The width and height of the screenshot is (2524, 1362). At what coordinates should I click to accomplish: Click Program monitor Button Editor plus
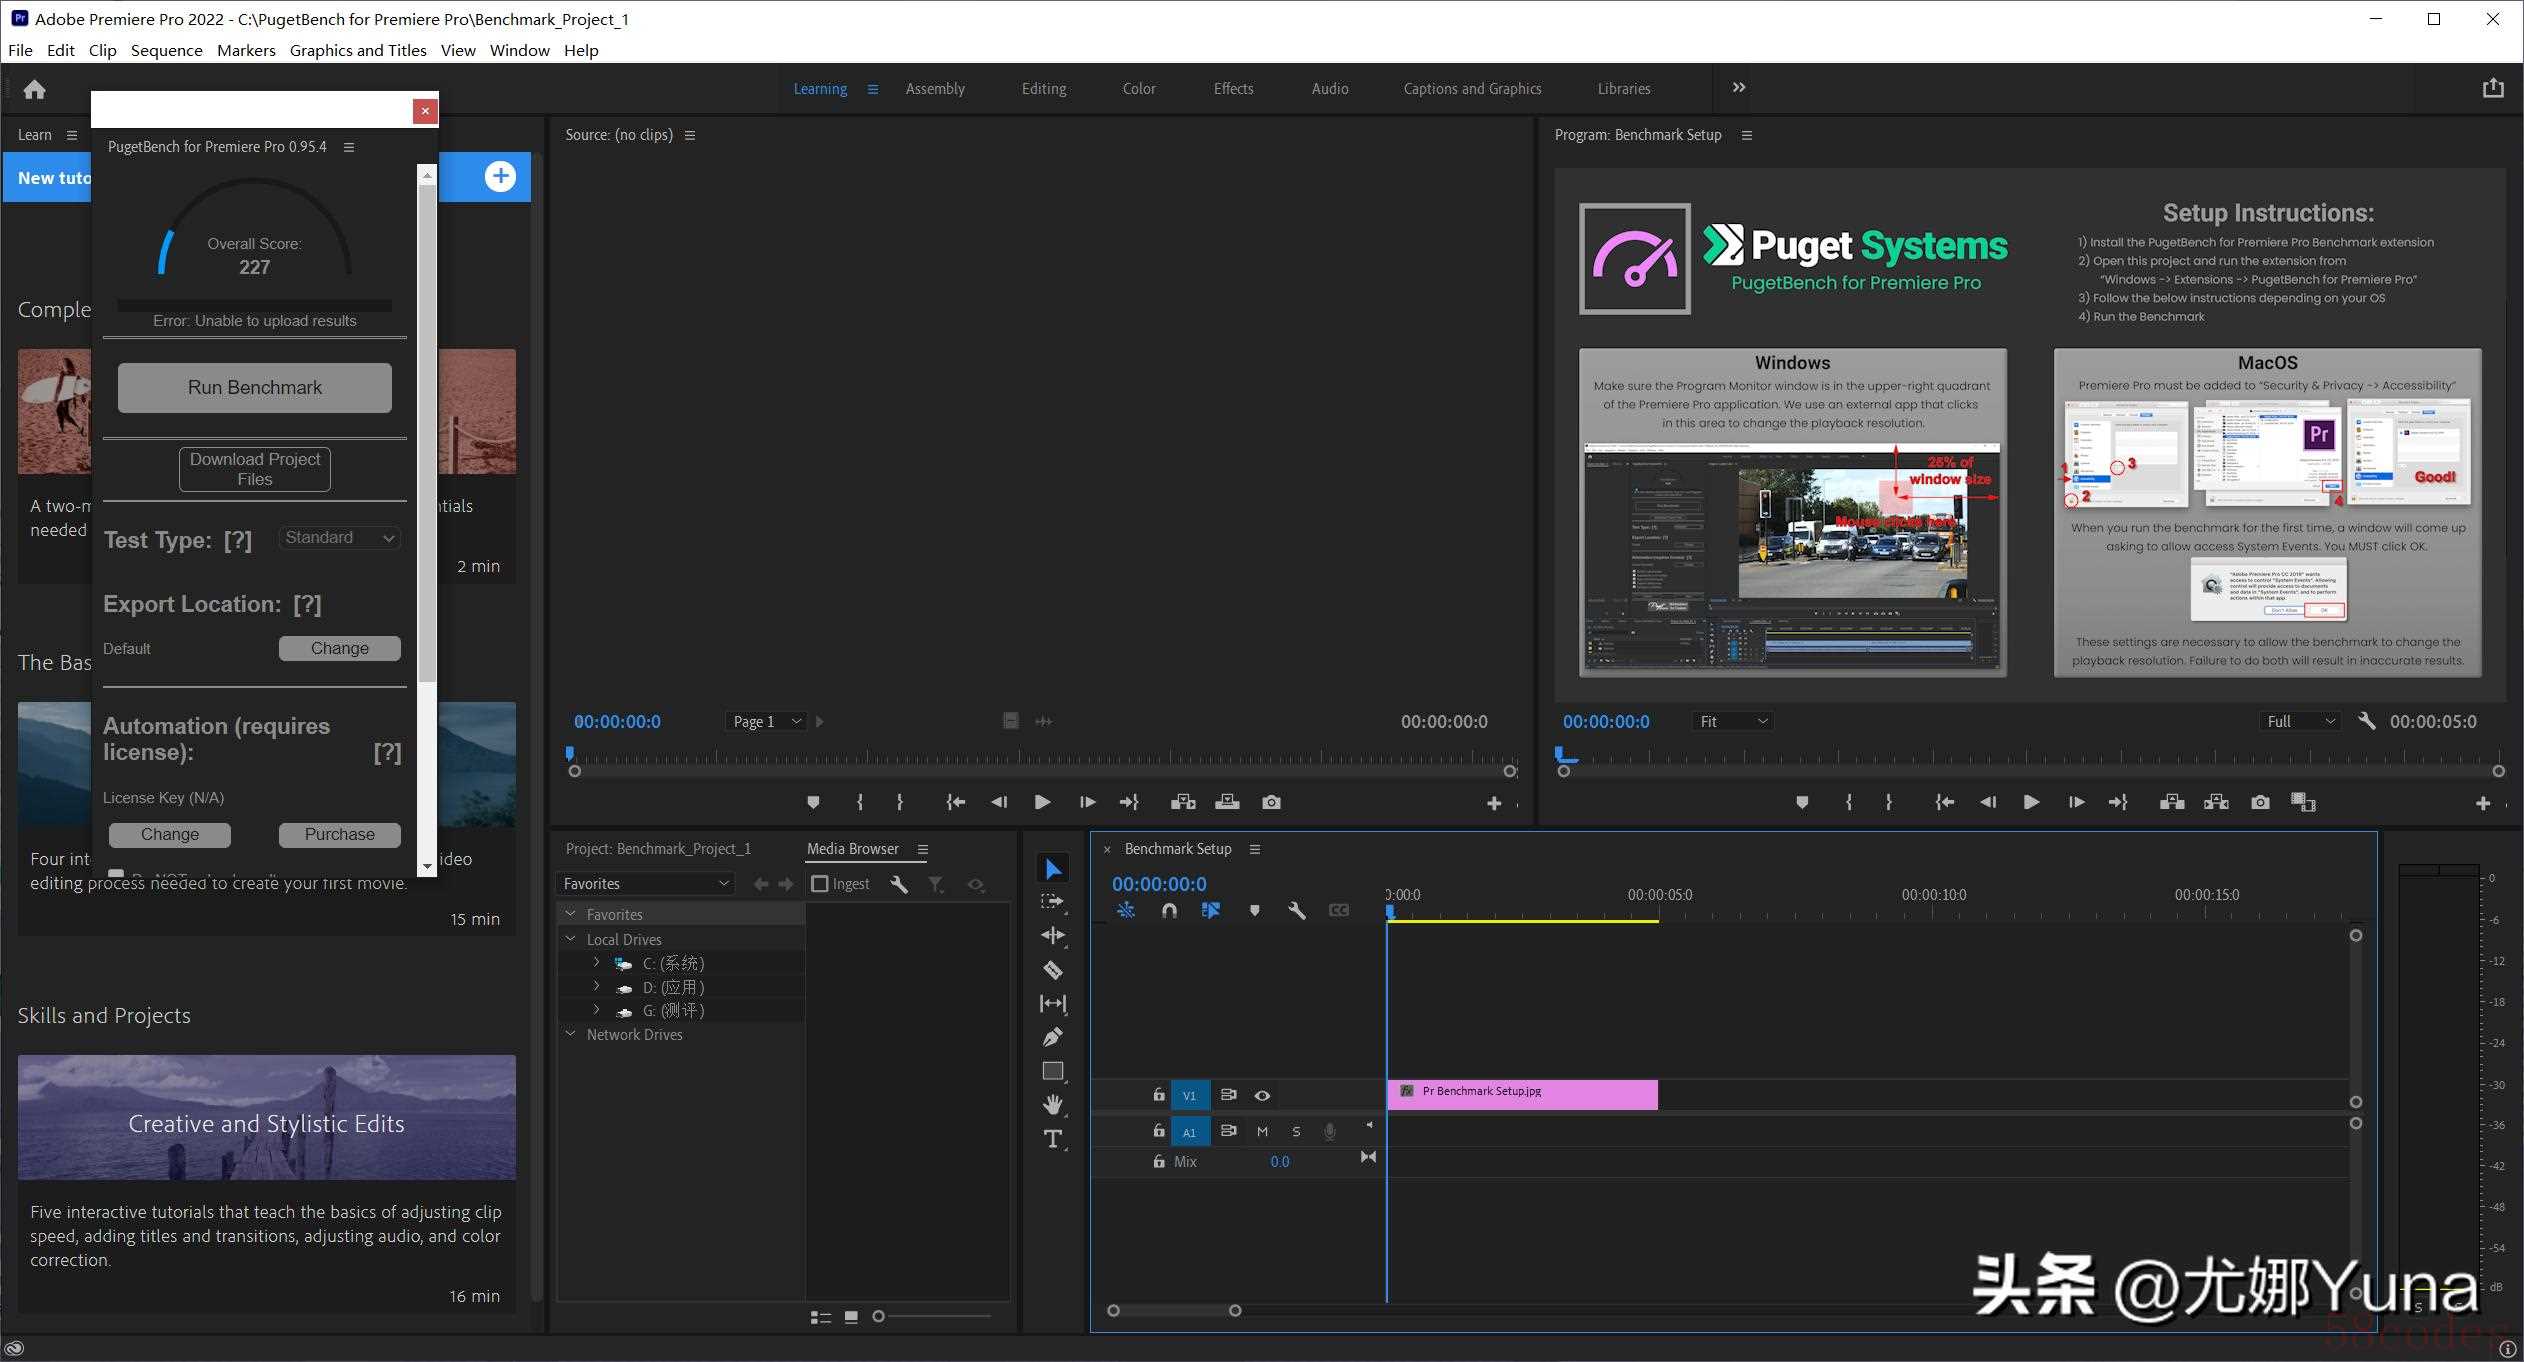point(2483,803)
